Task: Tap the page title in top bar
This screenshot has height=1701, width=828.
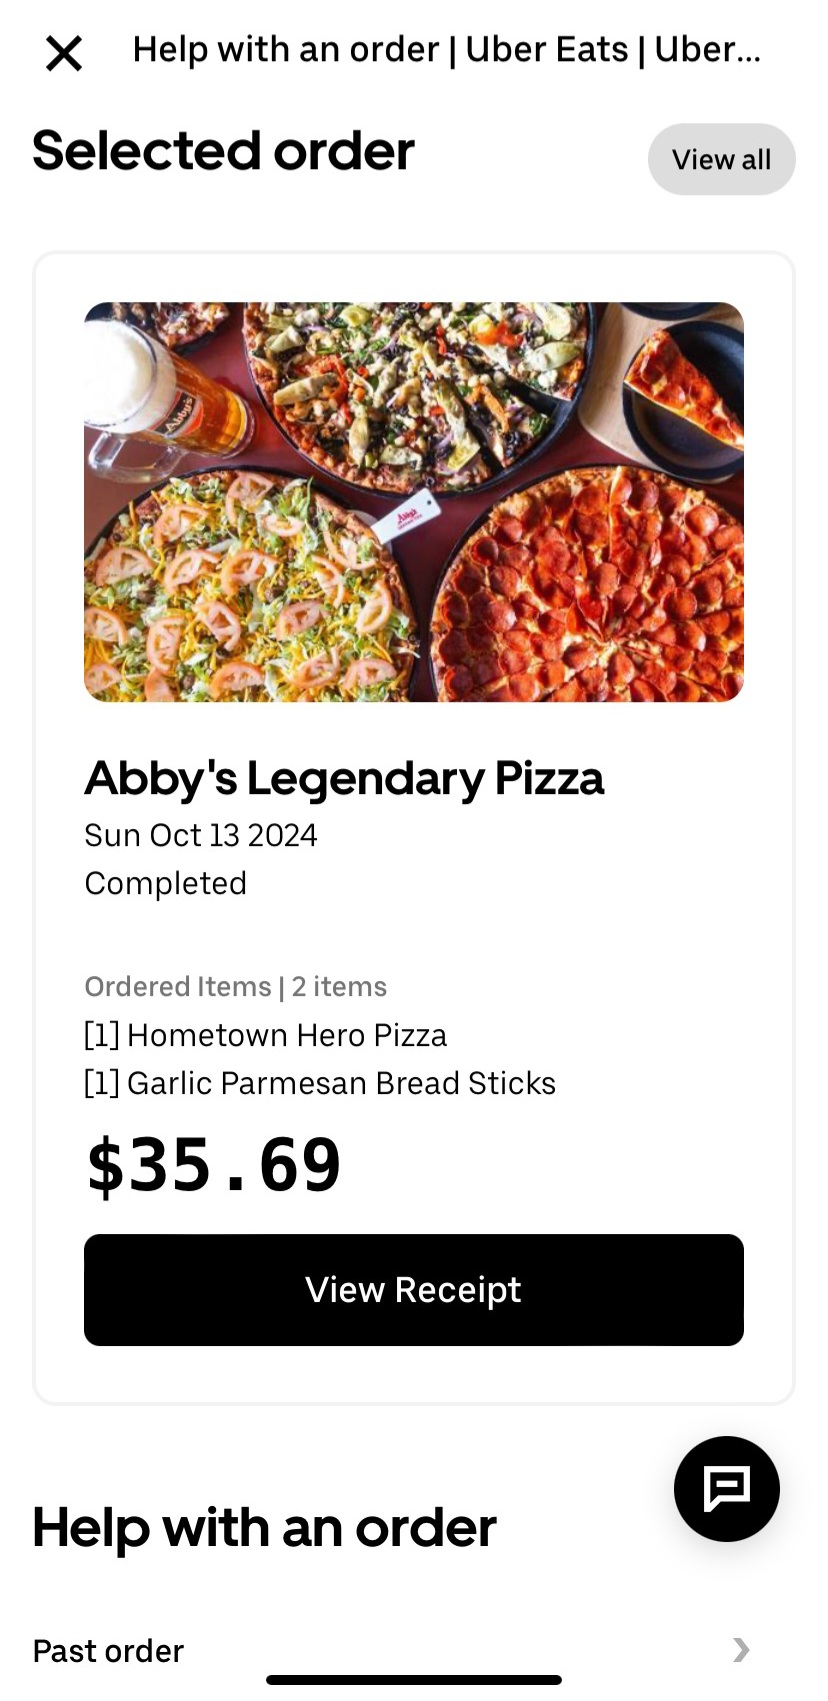Action: (x=446, y=49)
